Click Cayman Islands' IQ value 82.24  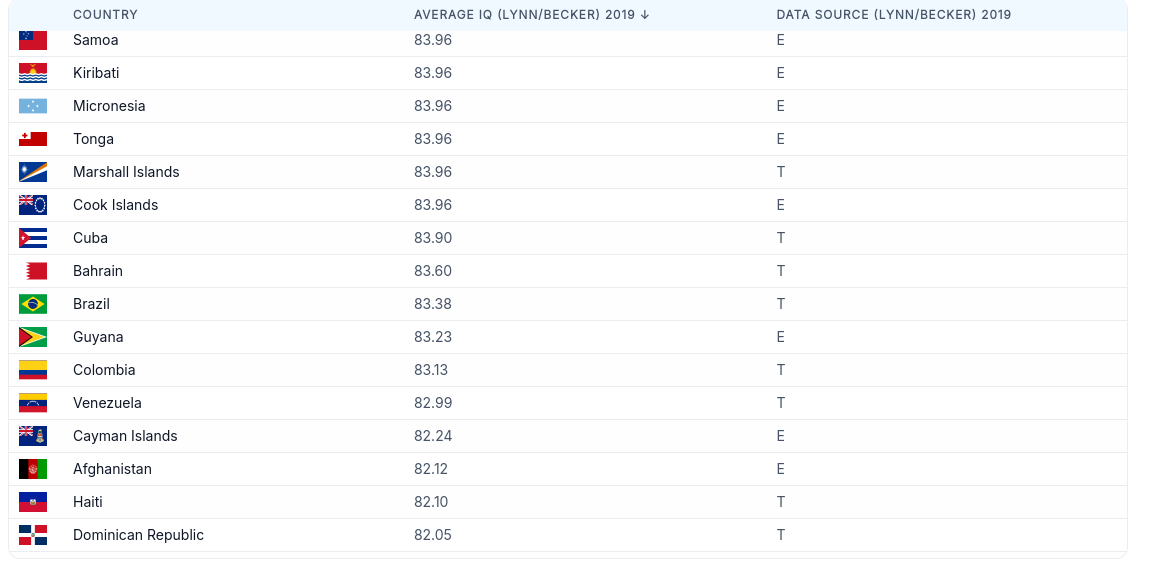coord(433,436)
